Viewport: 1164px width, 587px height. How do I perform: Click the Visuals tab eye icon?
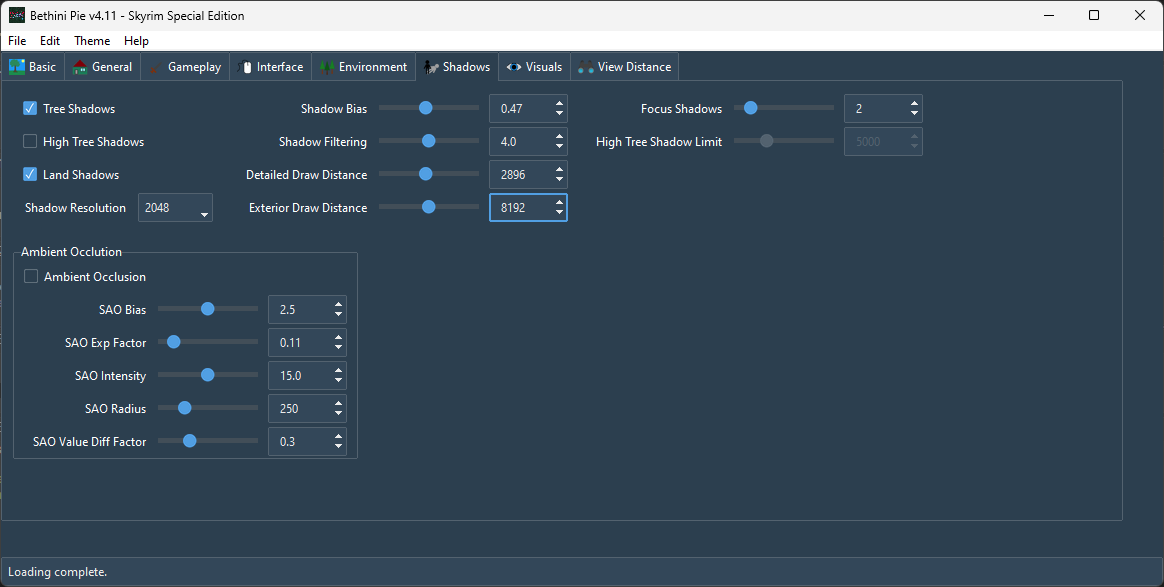(514, 67)
